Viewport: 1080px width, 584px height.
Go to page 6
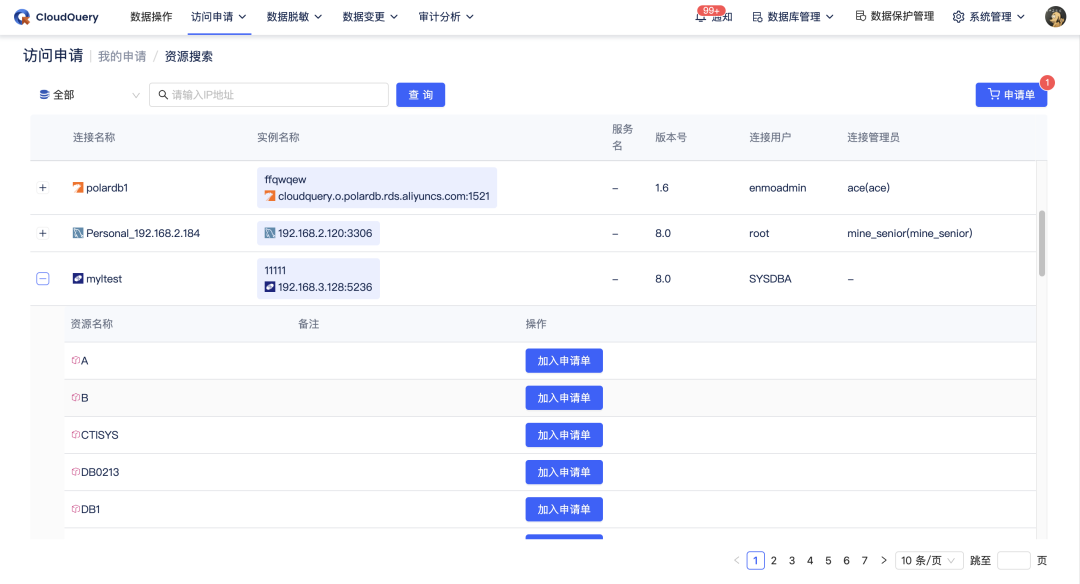847,561
